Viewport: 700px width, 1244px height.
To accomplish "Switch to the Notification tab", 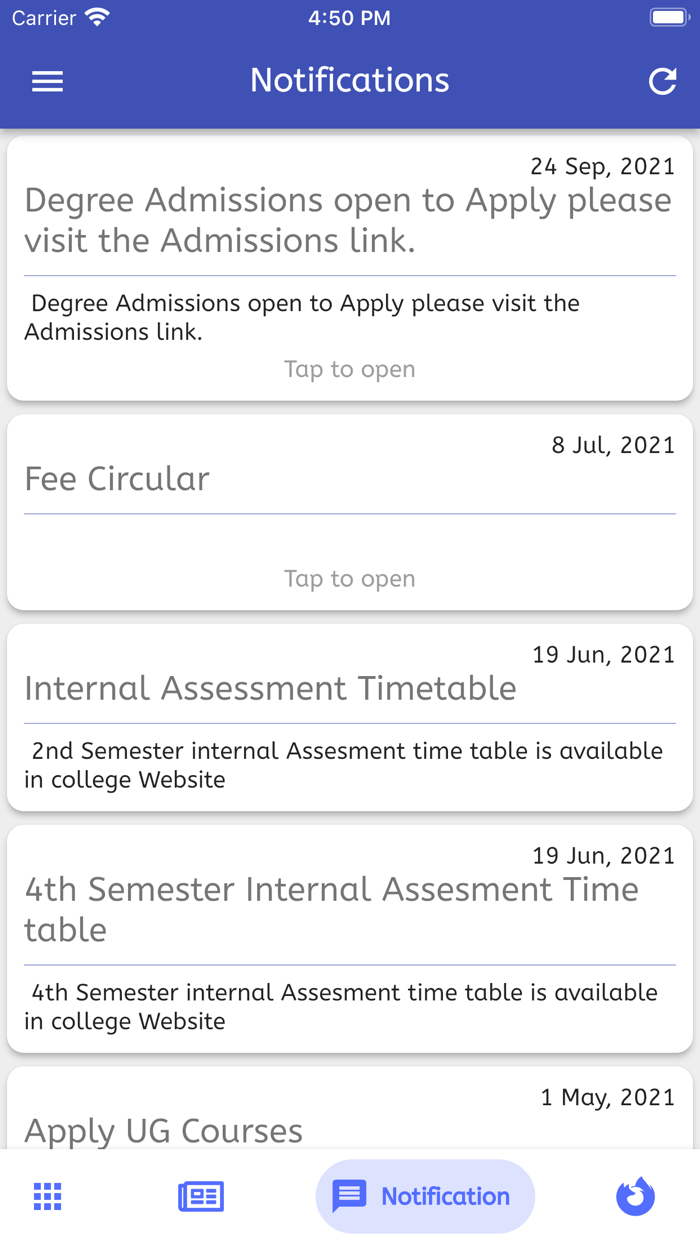I will [x=425, y=1196].
